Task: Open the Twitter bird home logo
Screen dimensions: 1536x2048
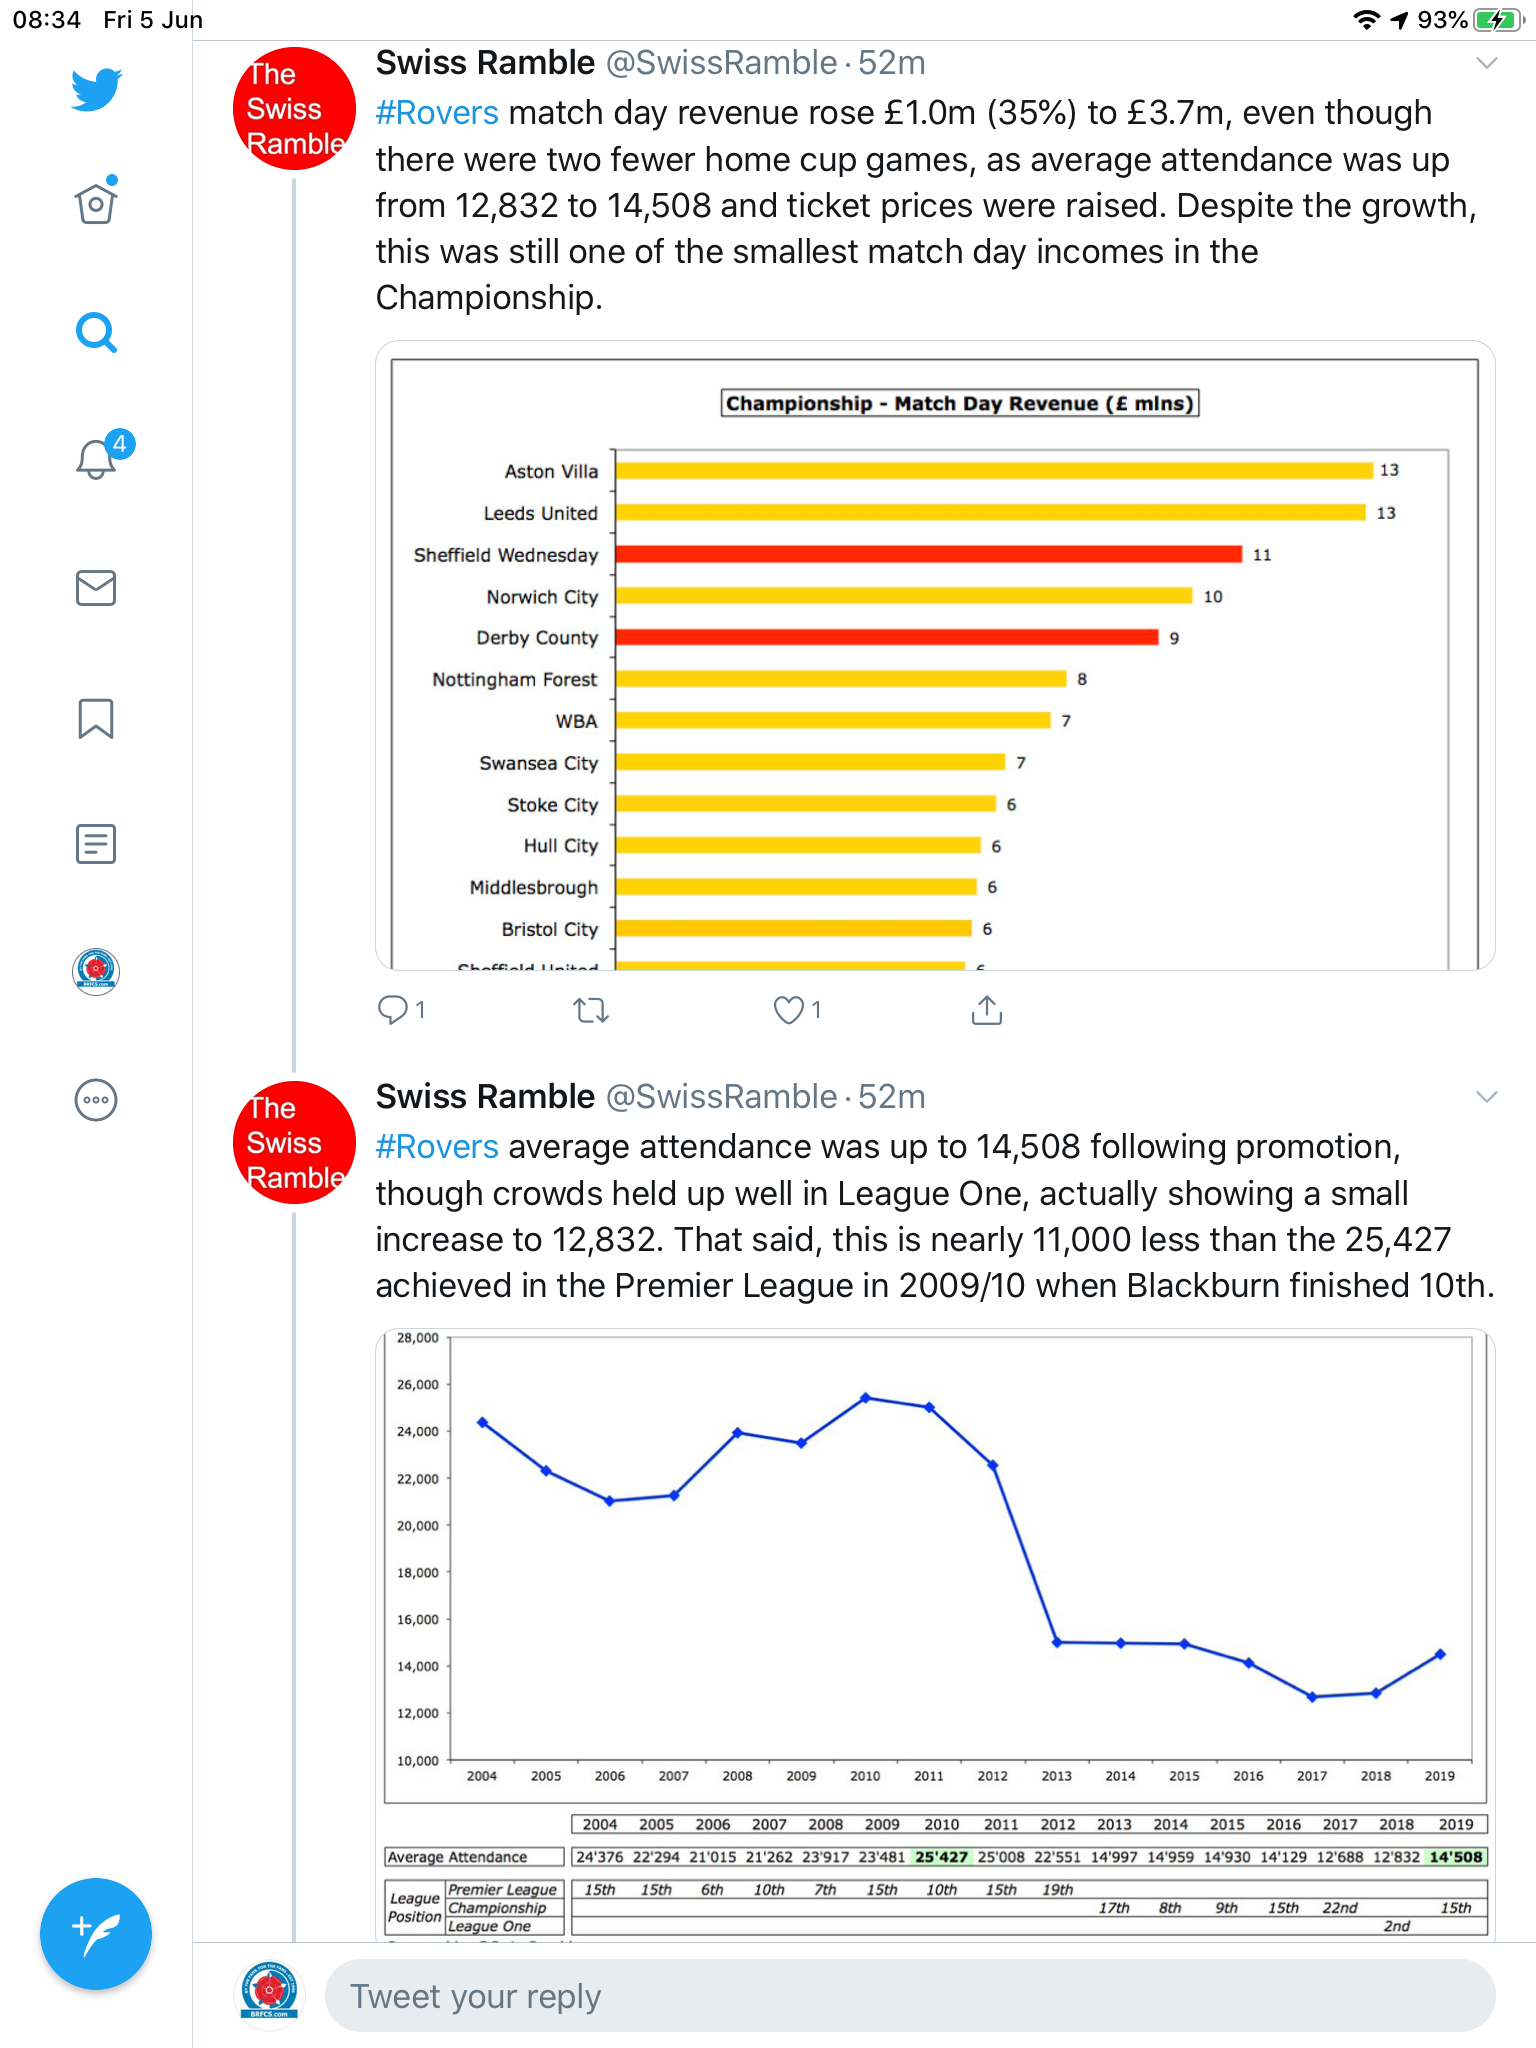Action: pyautogui.click(x=96, y=89)
